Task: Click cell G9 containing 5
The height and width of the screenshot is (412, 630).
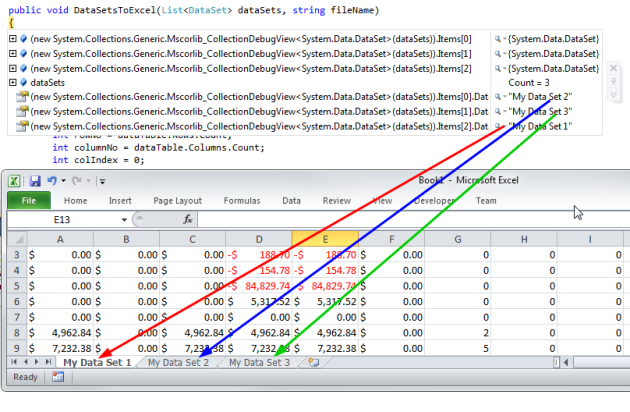Action: tap(458, 348)
